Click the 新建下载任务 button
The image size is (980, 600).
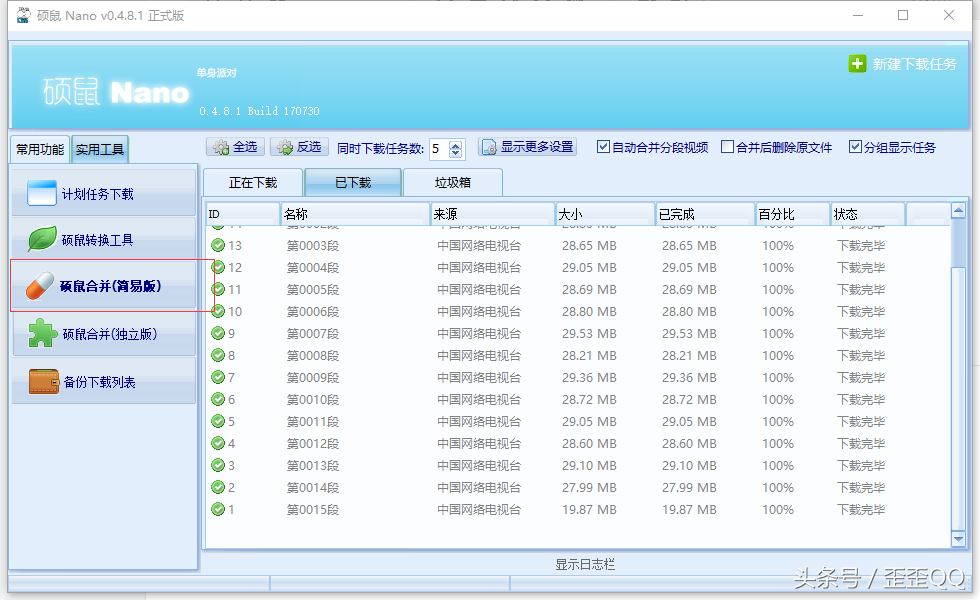point(902,64)
